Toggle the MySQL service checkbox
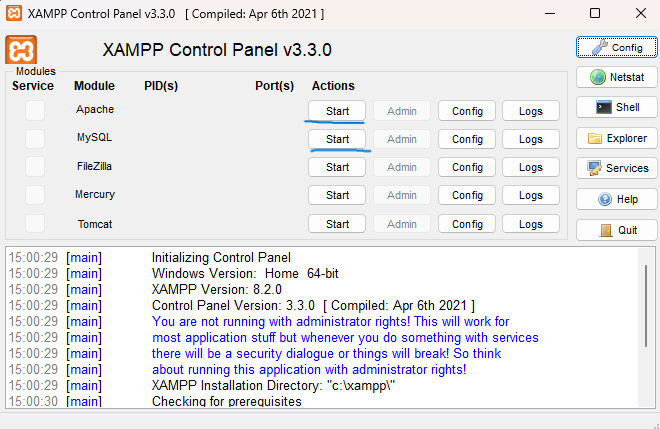660x429 pixels. click(35, 138)
